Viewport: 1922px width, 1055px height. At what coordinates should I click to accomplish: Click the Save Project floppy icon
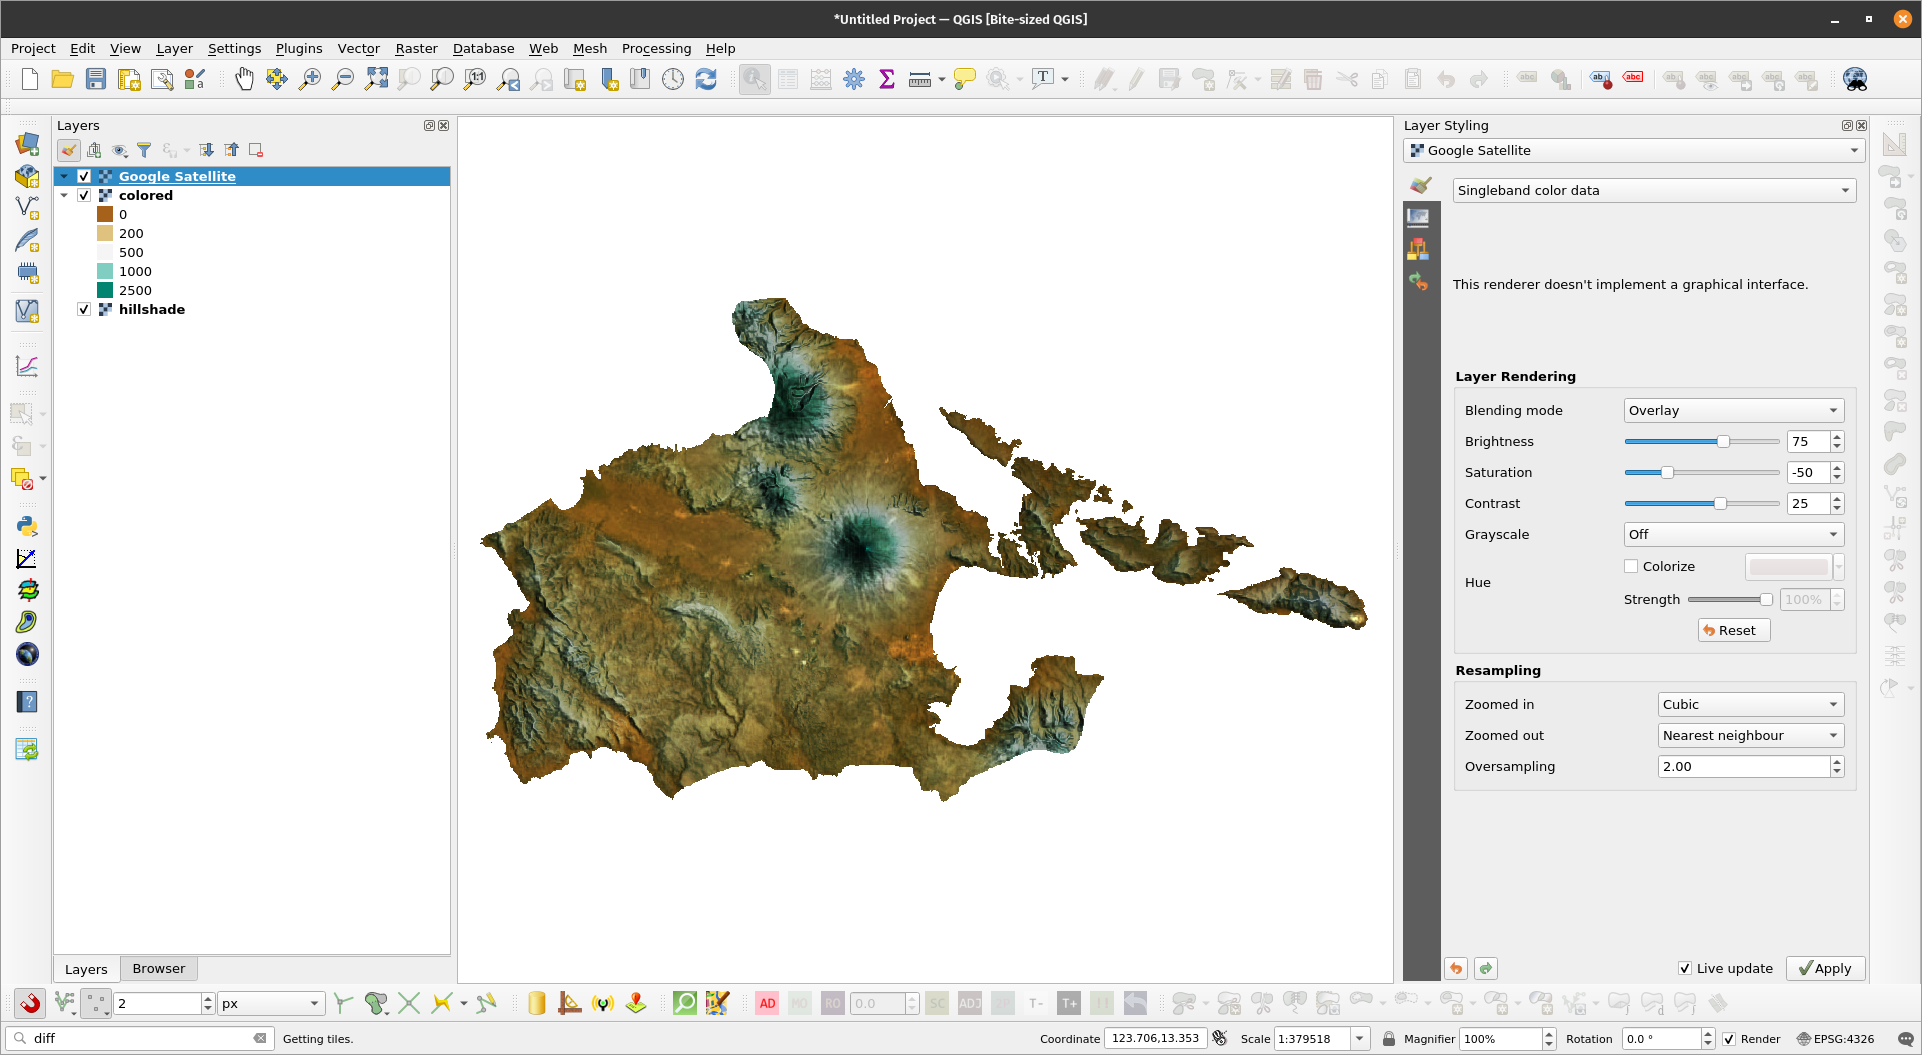[x=96, y=79]
